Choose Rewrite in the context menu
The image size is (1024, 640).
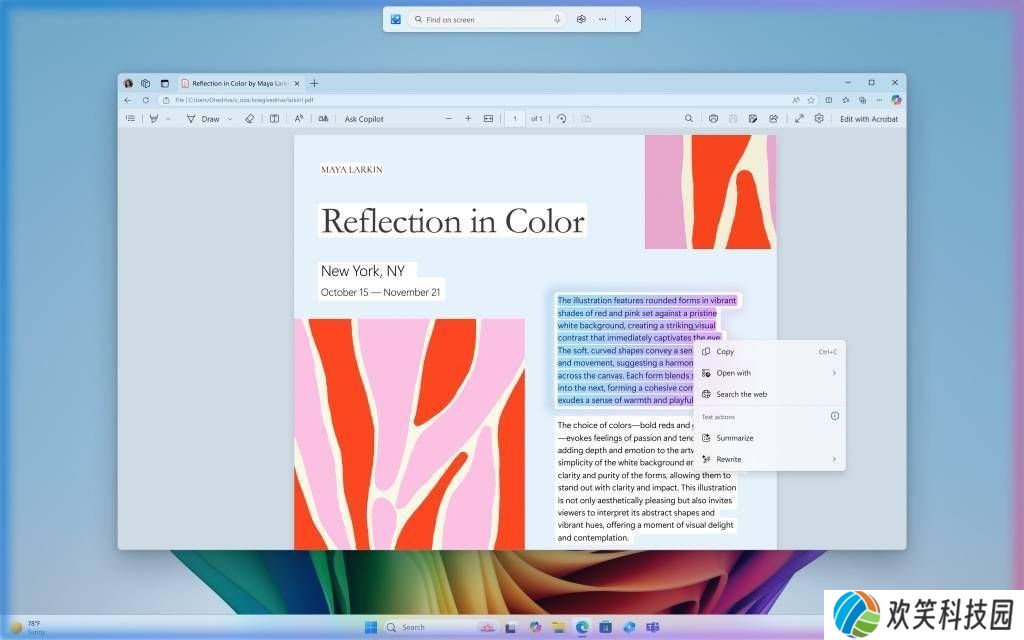(x=769, y=459)
